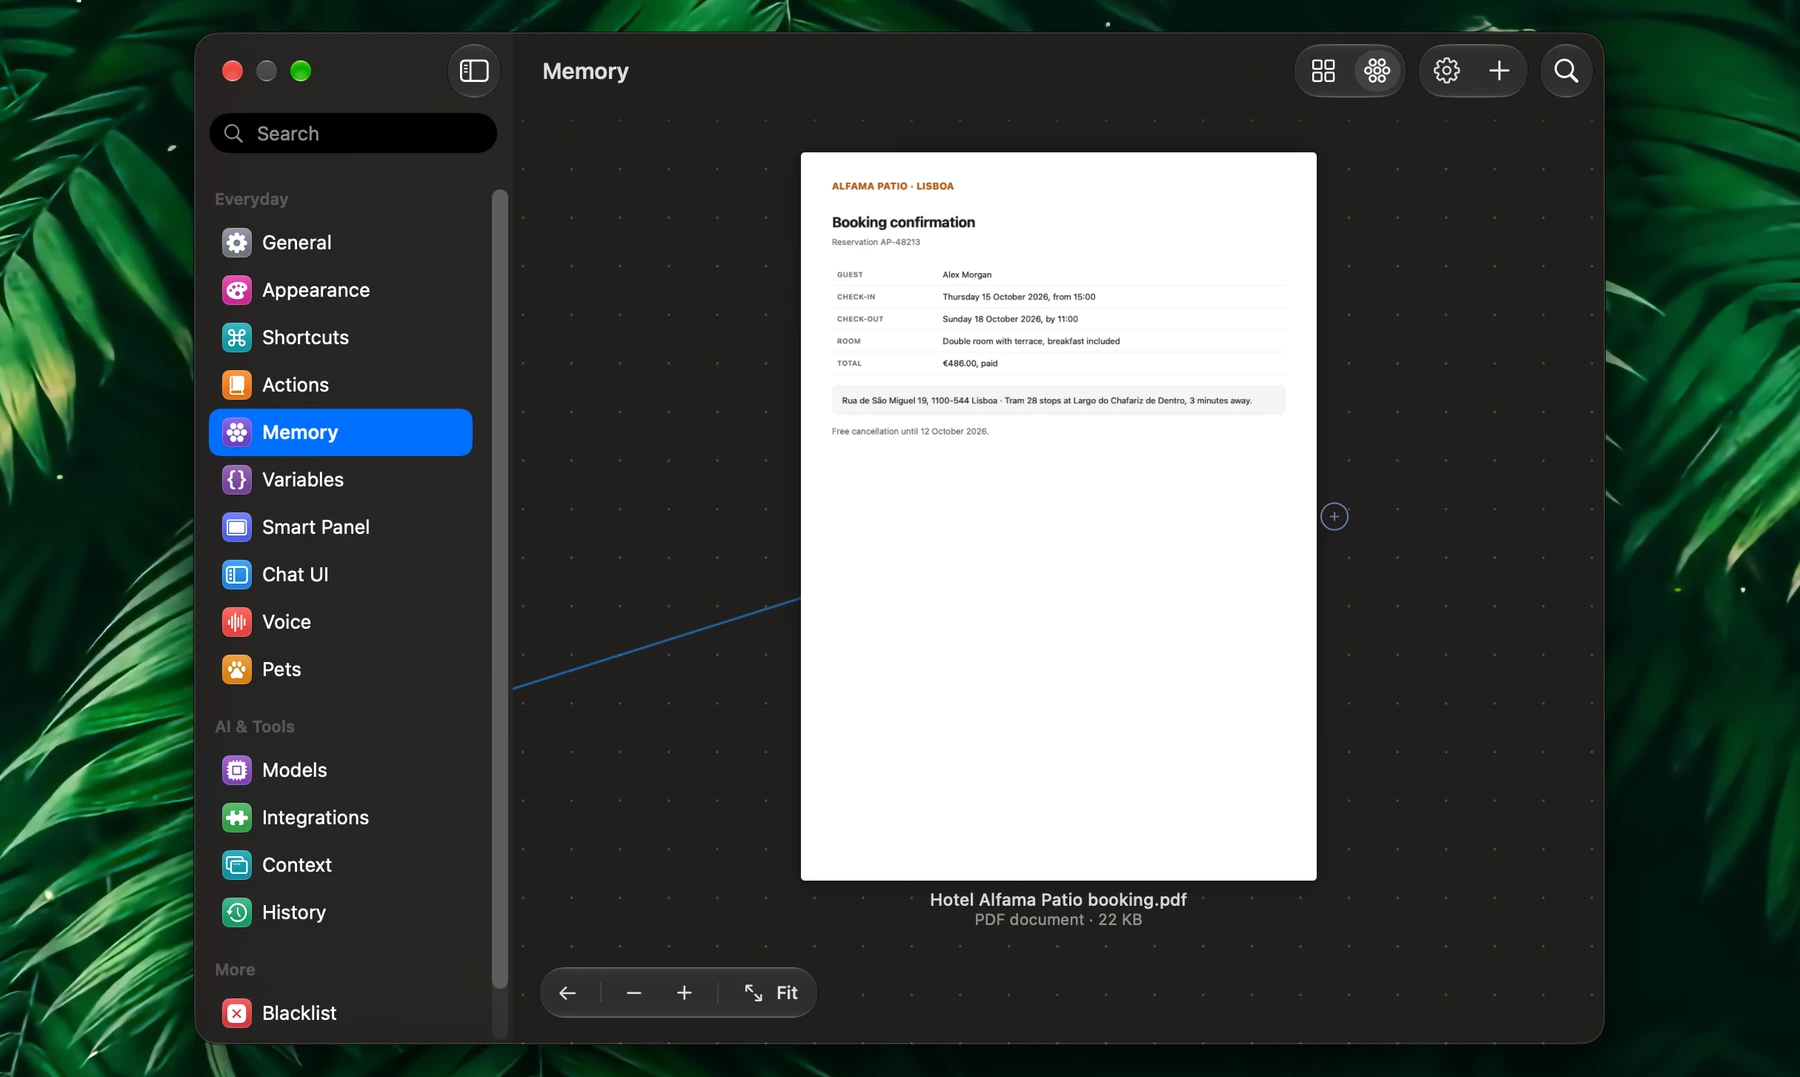Click the Blacklist red icon
The image size is (1800, 1077).
237,1013
